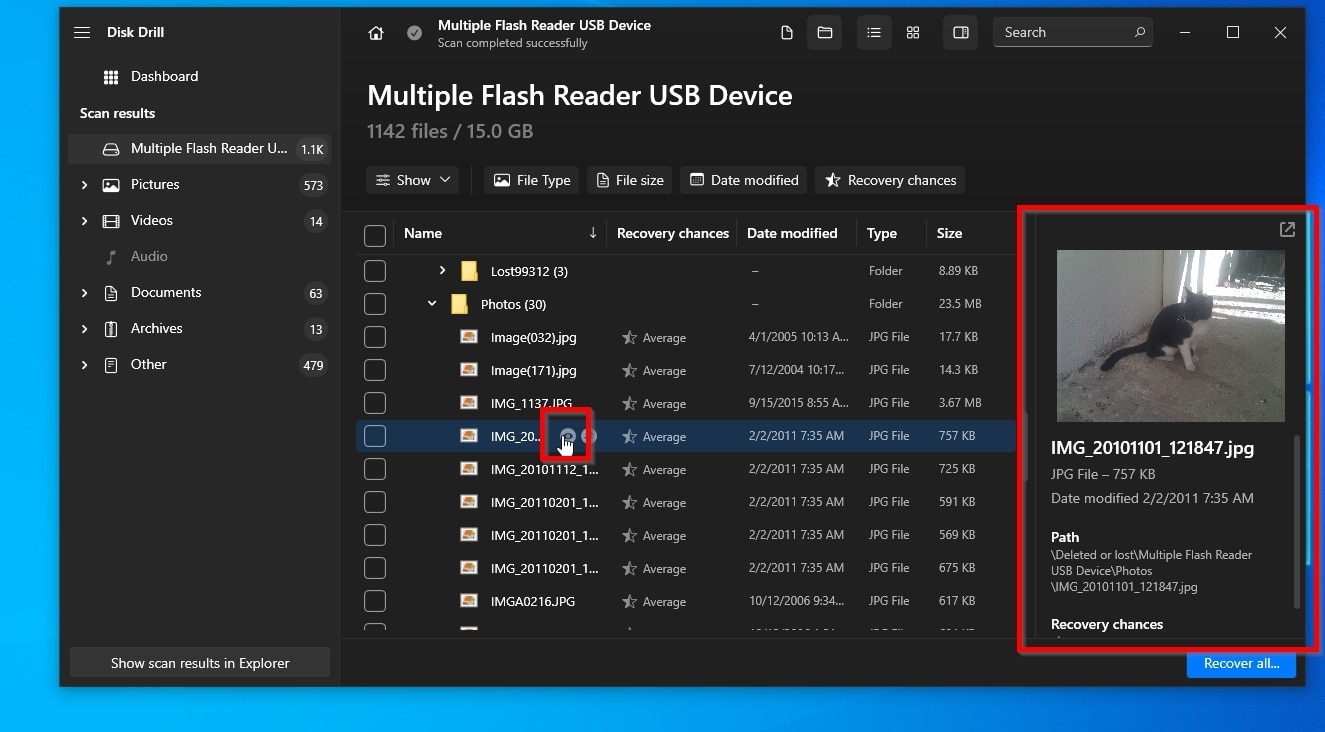The height and width of the screenshot is (732, 1325).
Task: Click the Lost99312 folder icon
Action: click(x=469, y=271)
